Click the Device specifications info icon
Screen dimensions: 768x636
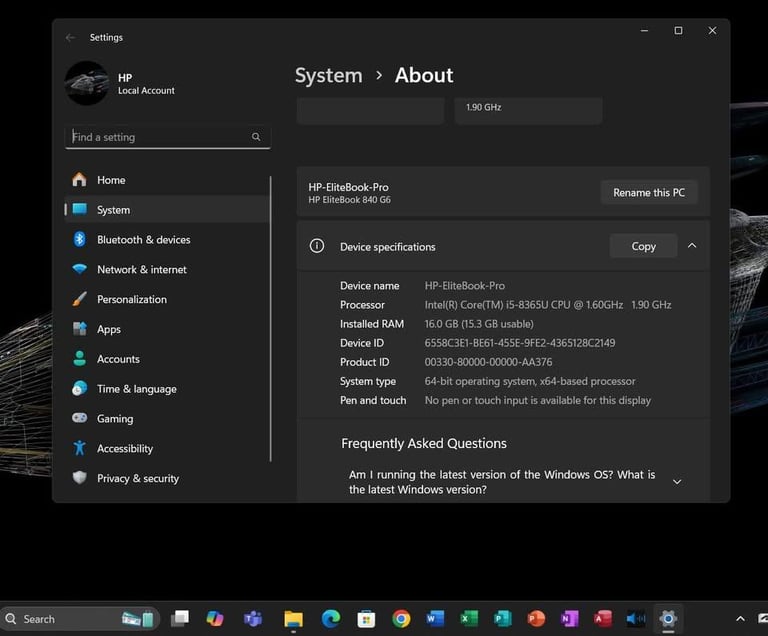pyautogui.click(x=317, y=246)
